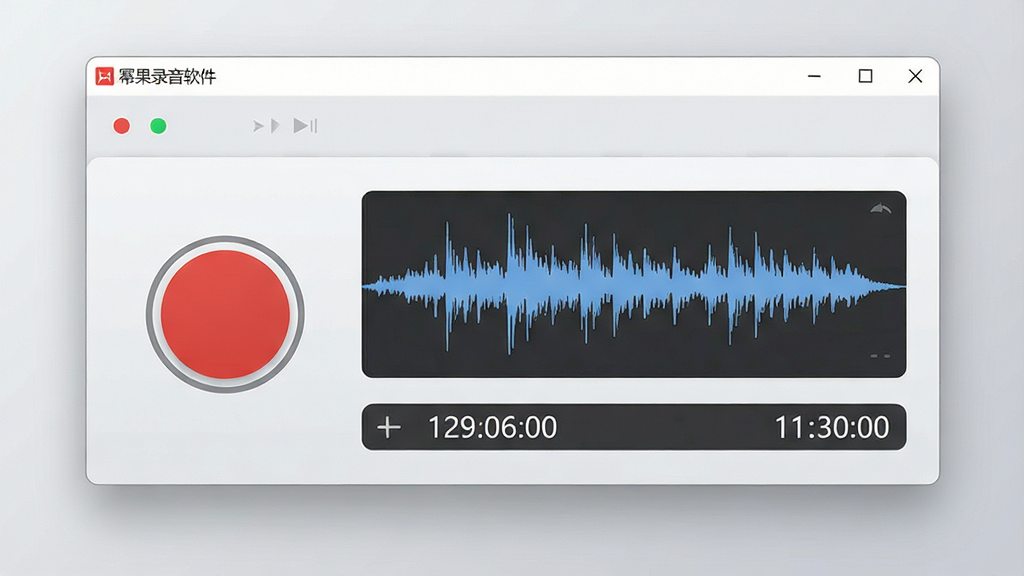Click the green dot in toolbar

158,126
